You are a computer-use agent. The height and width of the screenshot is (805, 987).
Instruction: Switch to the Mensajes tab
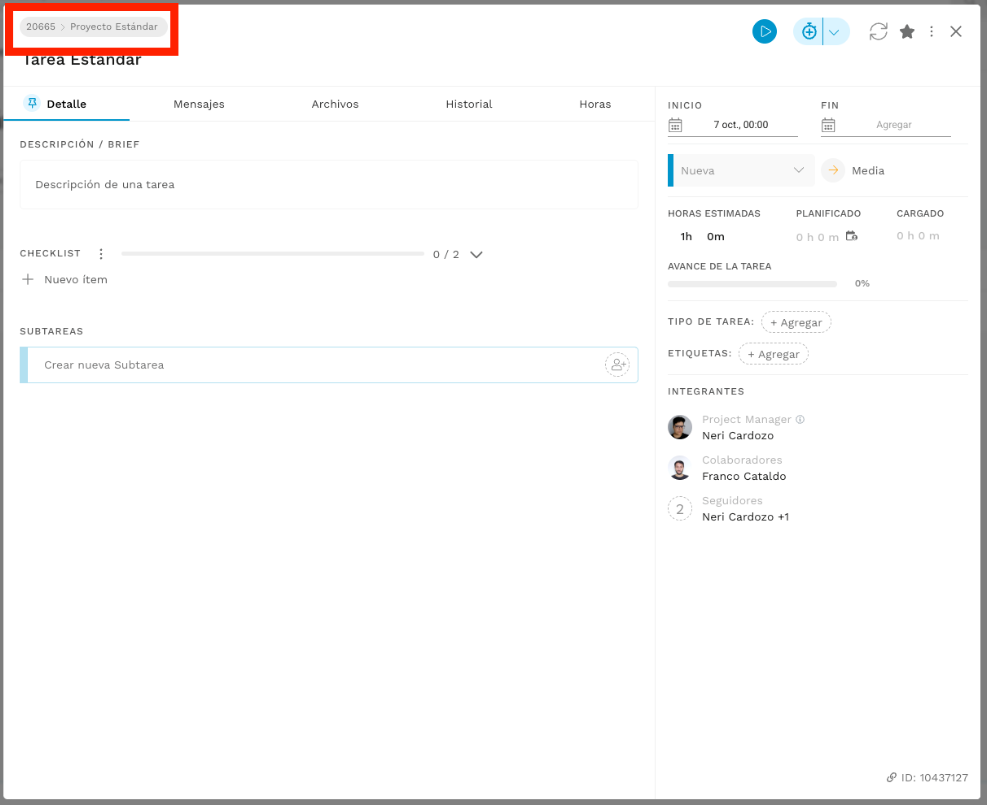click(x=199, y=104)
